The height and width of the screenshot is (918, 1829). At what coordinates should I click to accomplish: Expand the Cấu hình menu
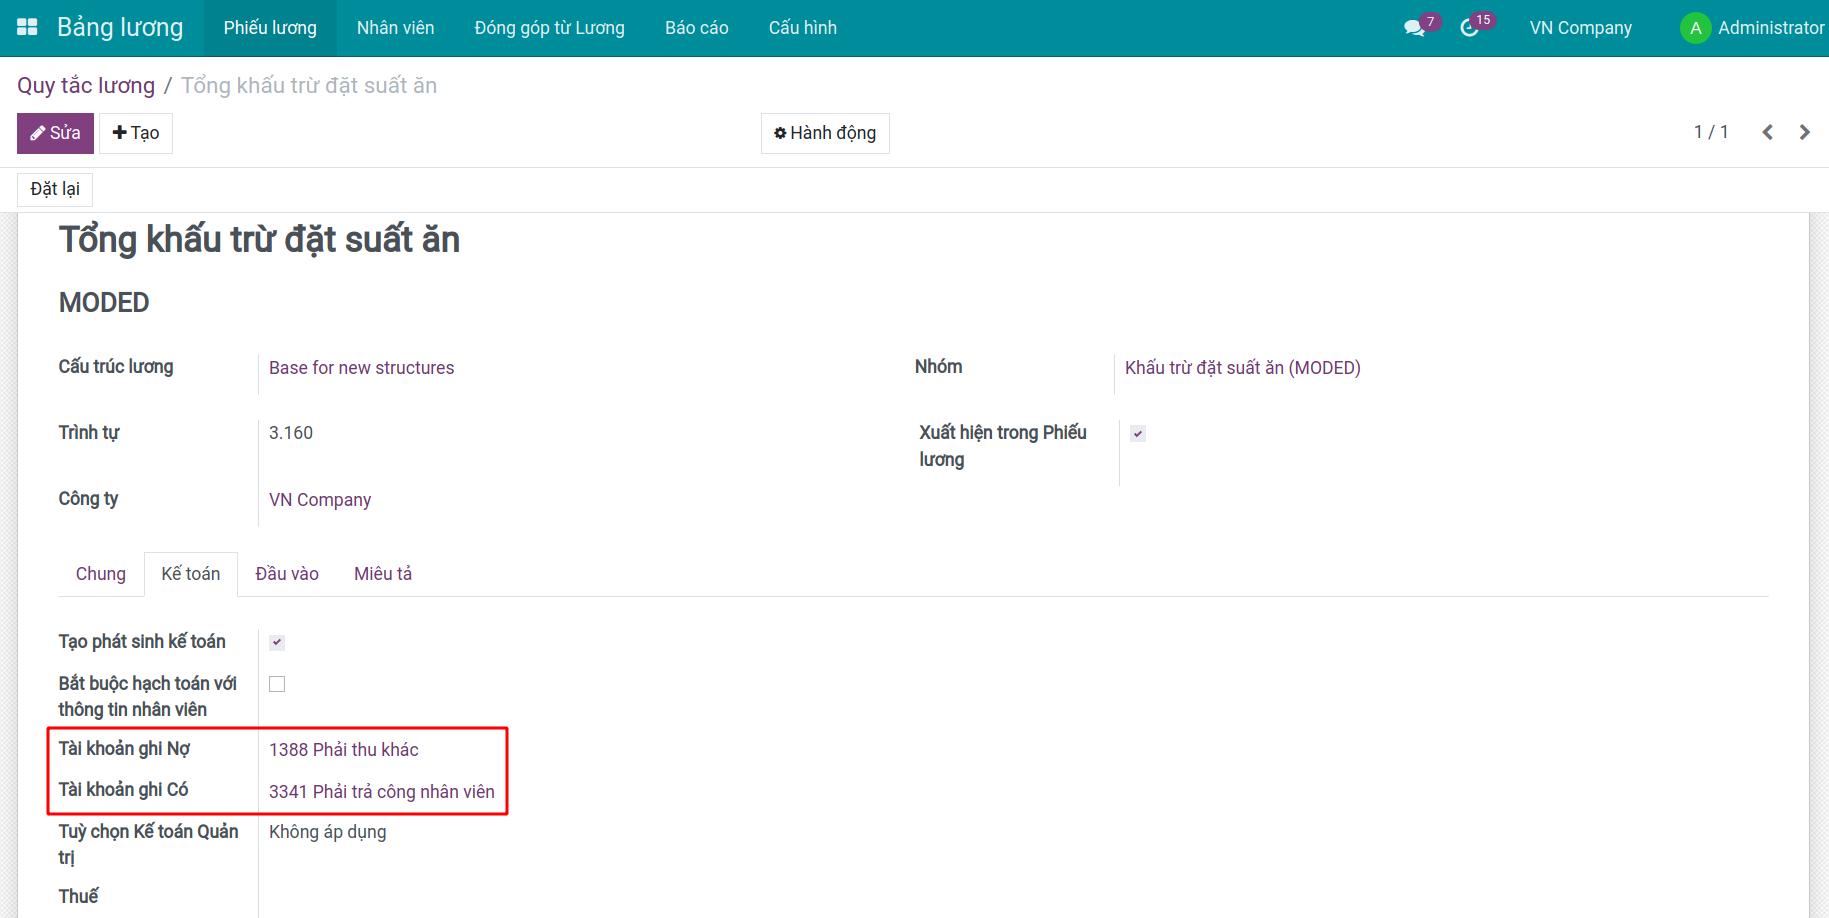click(802, 28)
